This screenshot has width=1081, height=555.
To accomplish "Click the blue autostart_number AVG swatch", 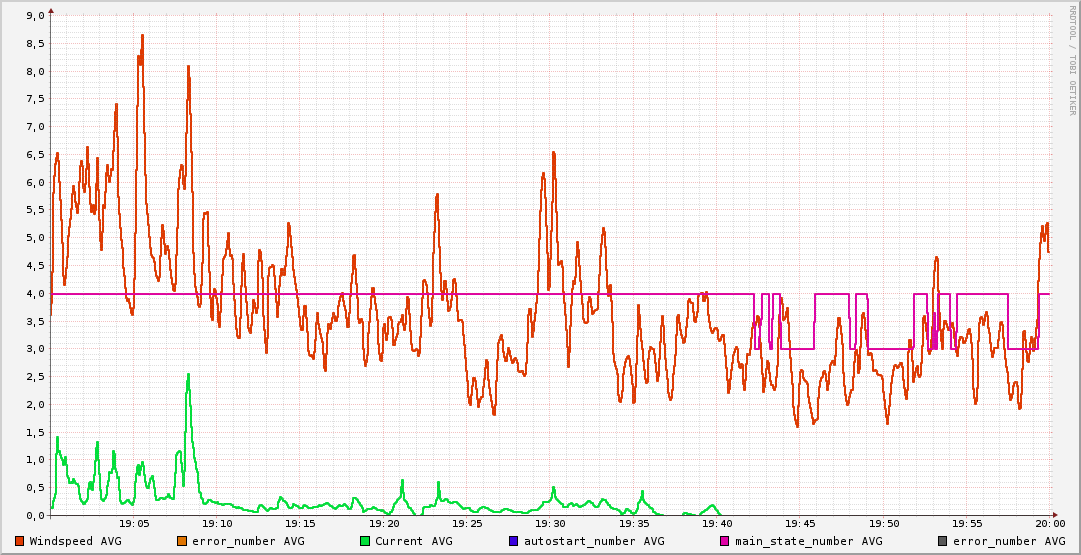I will pyautogui.click(x=514, y=541).
